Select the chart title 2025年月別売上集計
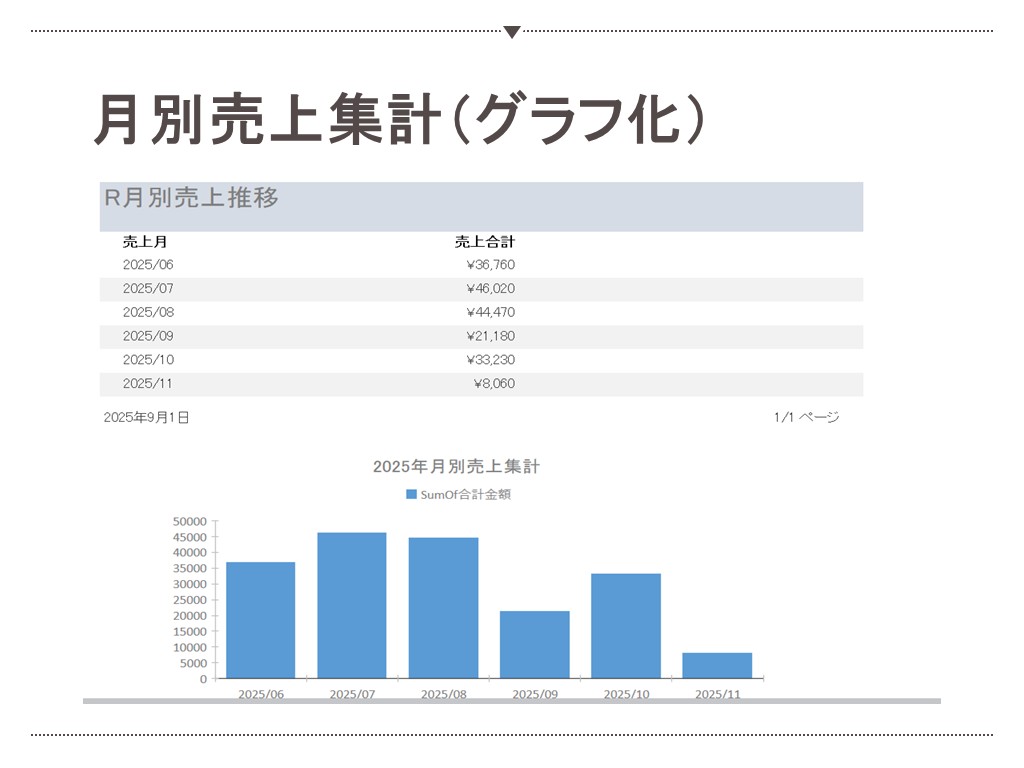1024x768 pixels. pyautogui.click(x=456, y=466)
